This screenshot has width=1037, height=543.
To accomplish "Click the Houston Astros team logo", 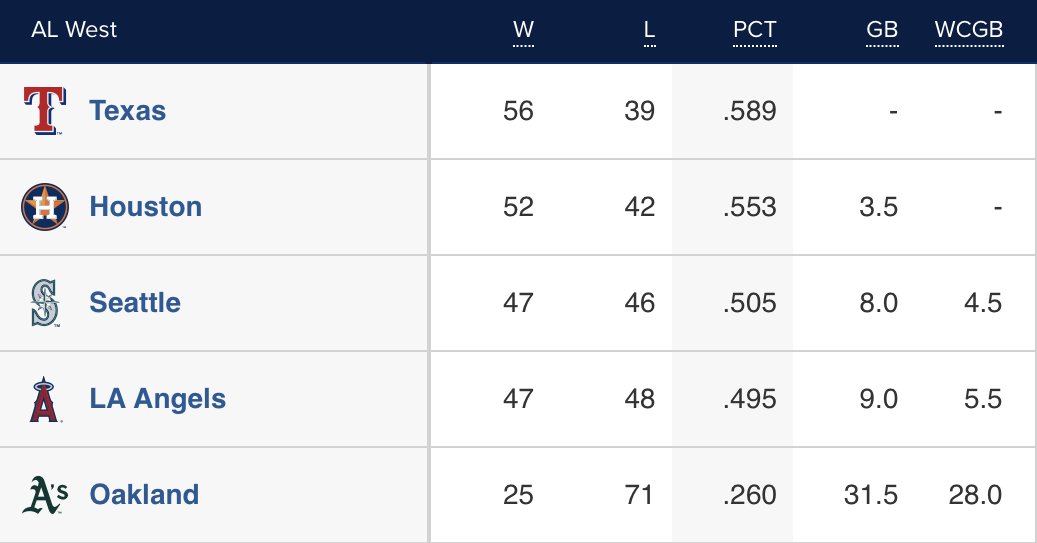I will 44,206.
